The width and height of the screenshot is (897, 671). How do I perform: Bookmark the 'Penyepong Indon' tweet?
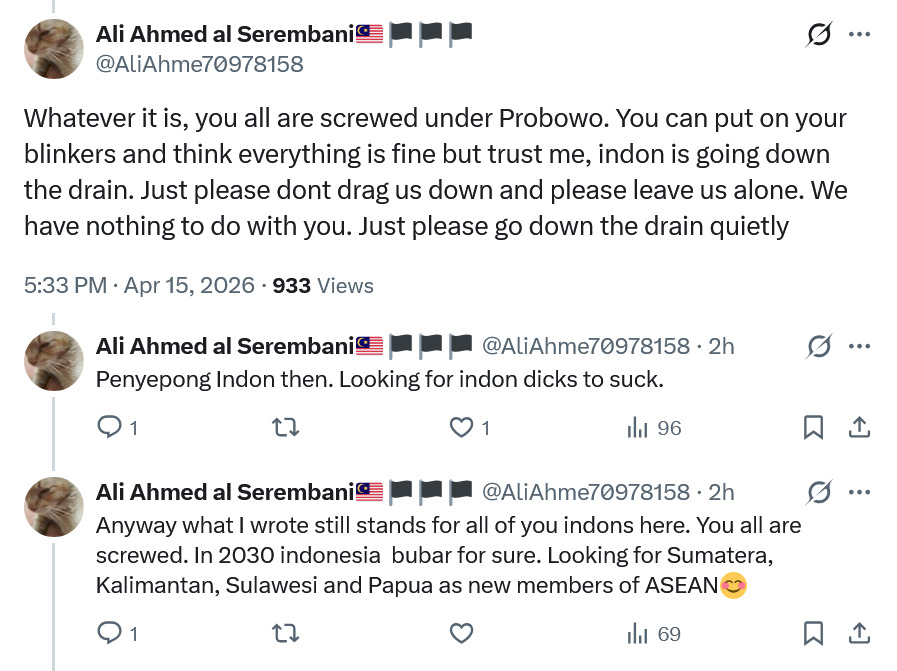[x=814, y=428]
